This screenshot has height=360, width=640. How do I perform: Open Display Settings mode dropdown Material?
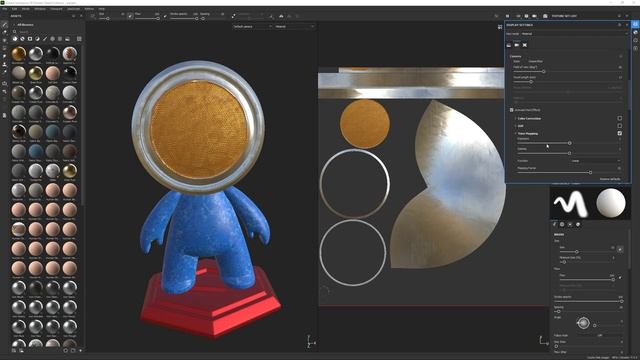coord(574,34)
